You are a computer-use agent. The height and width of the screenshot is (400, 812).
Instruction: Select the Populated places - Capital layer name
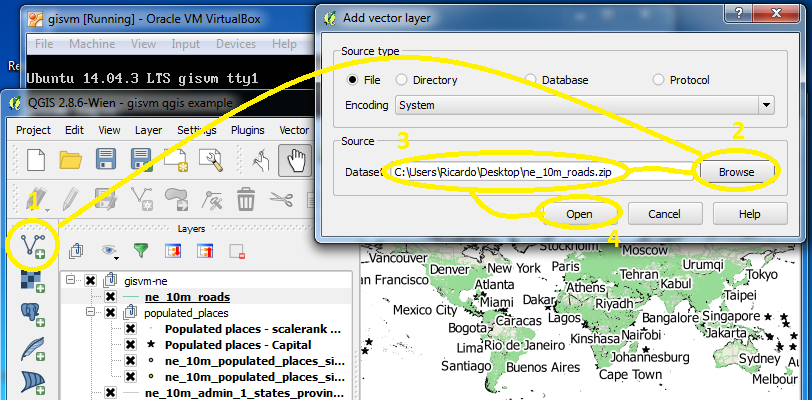tap(238, 345)
